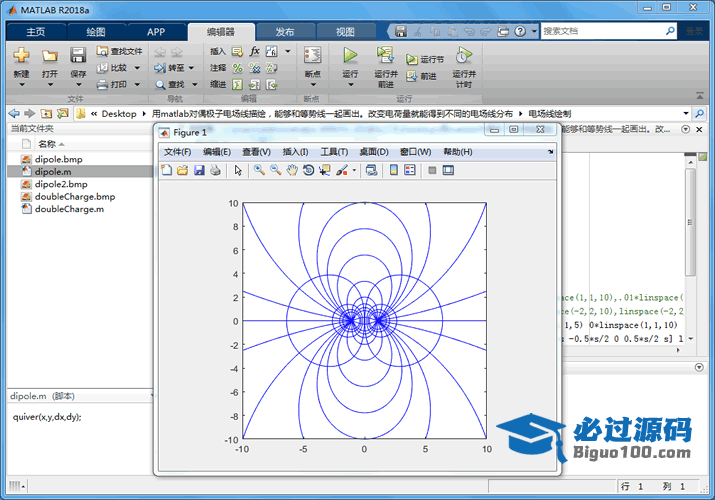Click the Run and Advance (运行并前进) icon
The width and height of the screenshot is (715, 500).
point(385,55)
